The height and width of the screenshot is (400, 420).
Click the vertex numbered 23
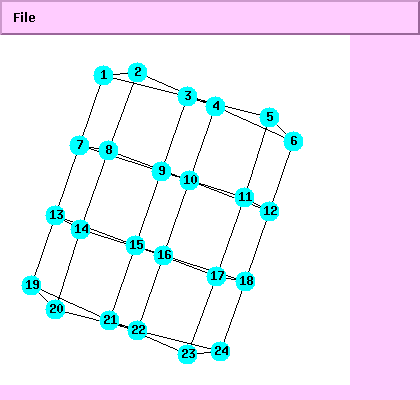pyautogui.click(x=188, y=354)
